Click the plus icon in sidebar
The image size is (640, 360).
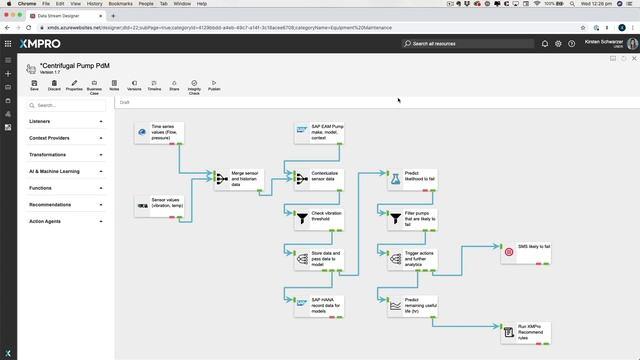click(8, 73)
